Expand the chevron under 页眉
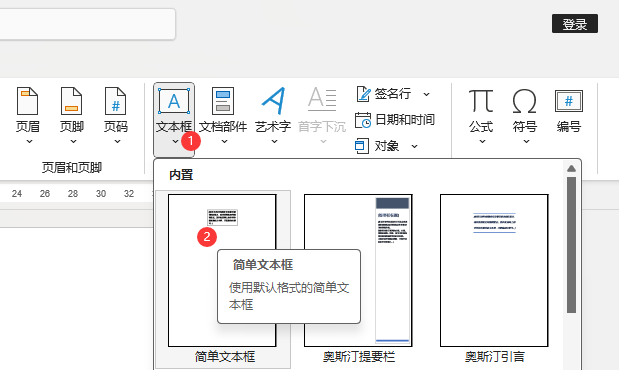 (x=29, y=141)
